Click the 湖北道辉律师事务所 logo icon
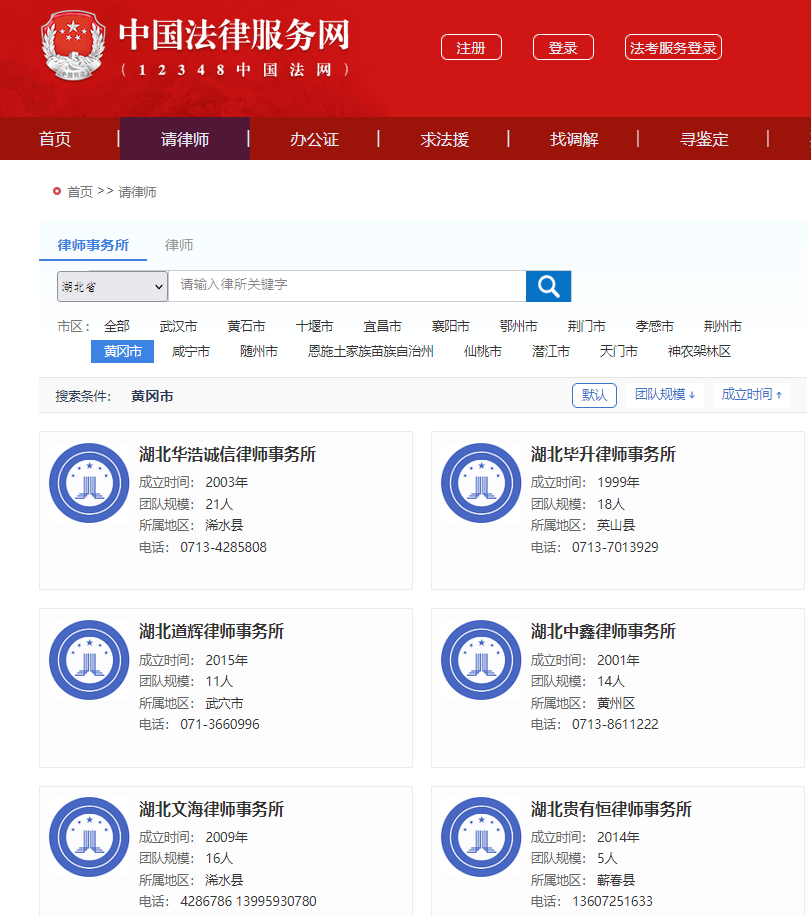 point(89,659)
